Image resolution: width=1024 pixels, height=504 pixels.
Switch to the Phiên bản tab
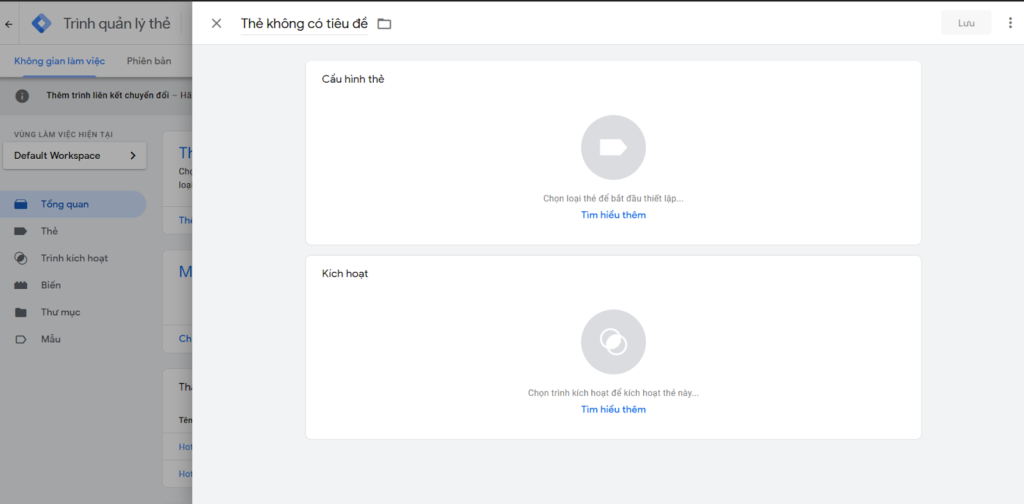[149, 61]
